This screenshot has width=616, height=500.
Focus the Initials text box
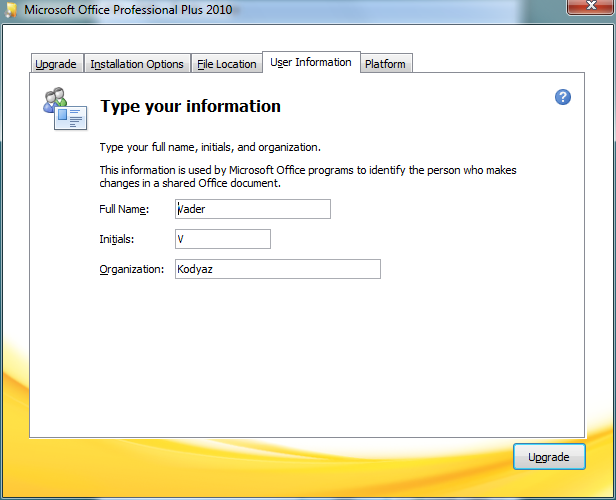coord(223,239)
